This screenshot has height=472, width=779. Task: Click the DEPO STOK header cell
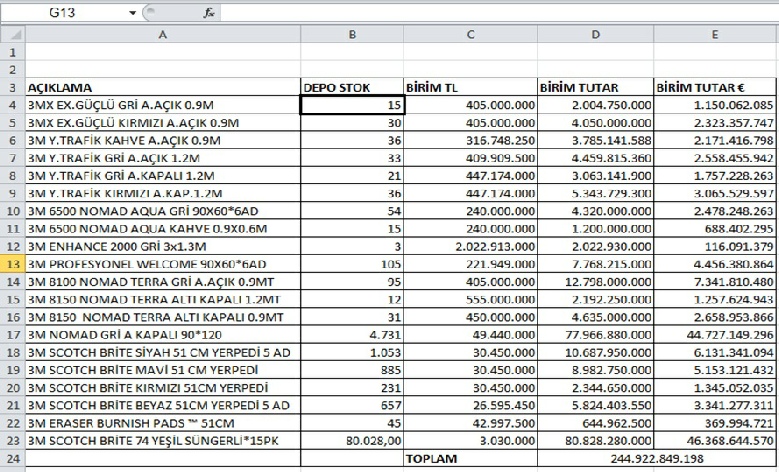pos(352,87)
